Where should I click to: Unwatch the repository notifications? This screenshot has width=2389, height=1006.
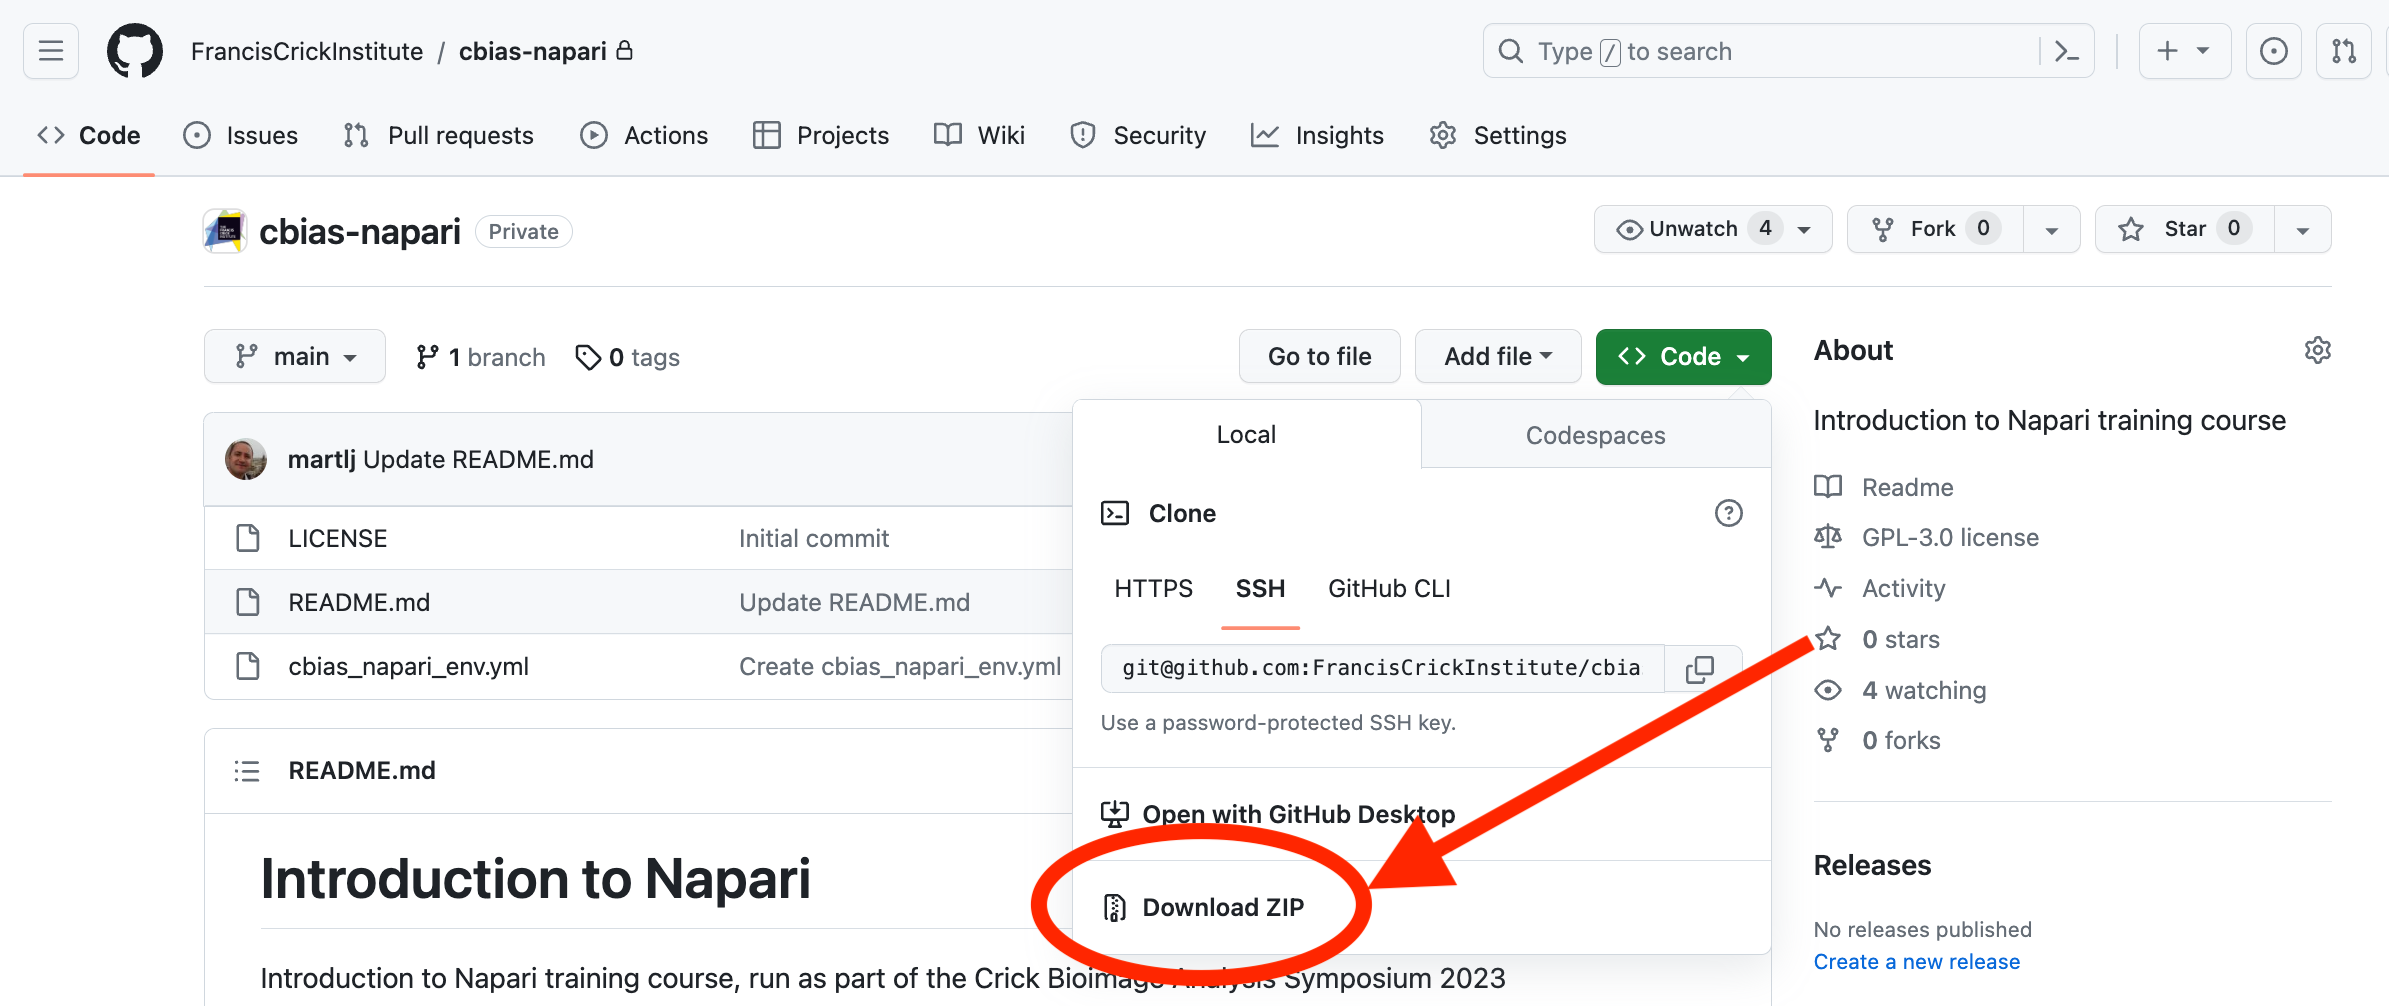tap(1713, 229)
